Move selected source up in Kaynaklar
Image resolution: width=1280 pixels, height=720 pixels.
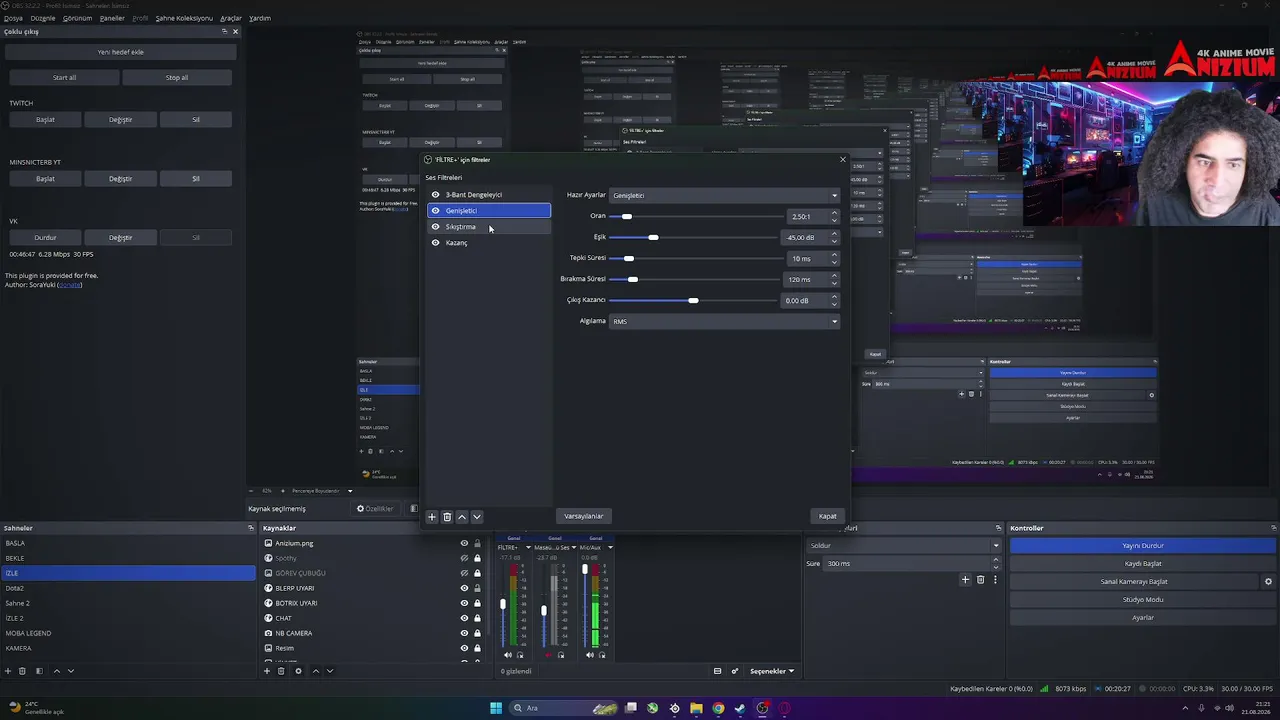(315, 671)
